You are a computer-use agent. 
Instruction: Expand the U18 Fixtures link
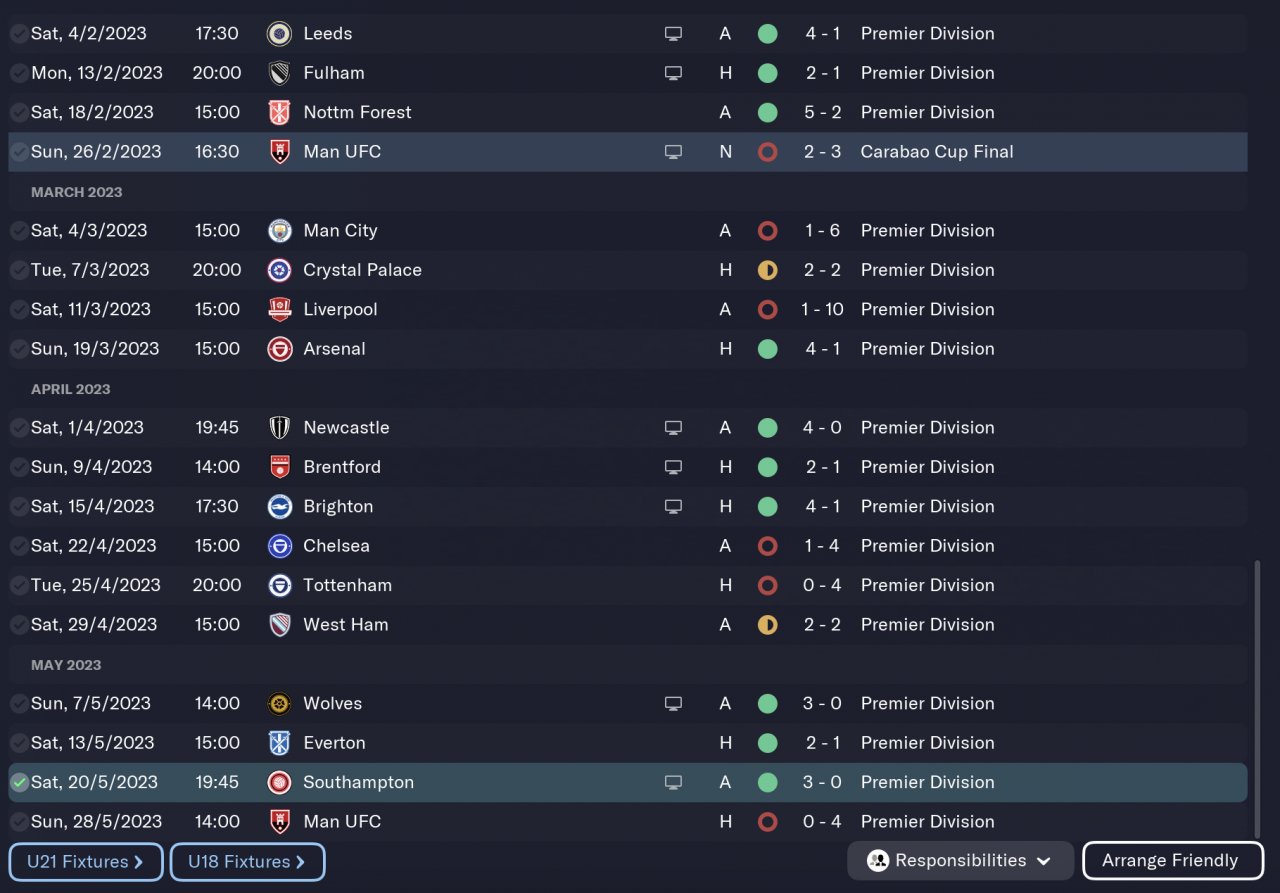point(247,861)
